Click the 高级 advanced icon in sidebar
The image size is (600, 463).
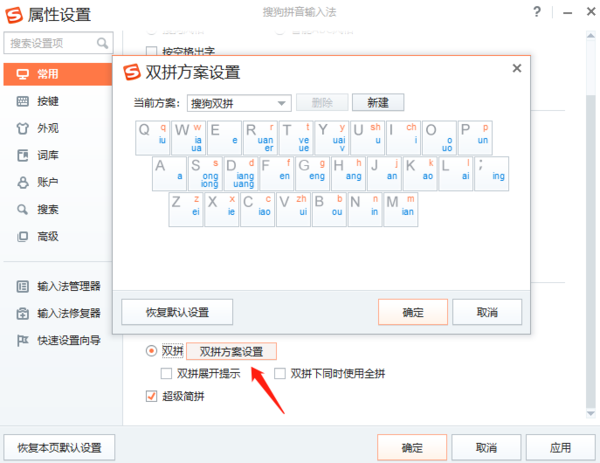click(x=23, y=236)
